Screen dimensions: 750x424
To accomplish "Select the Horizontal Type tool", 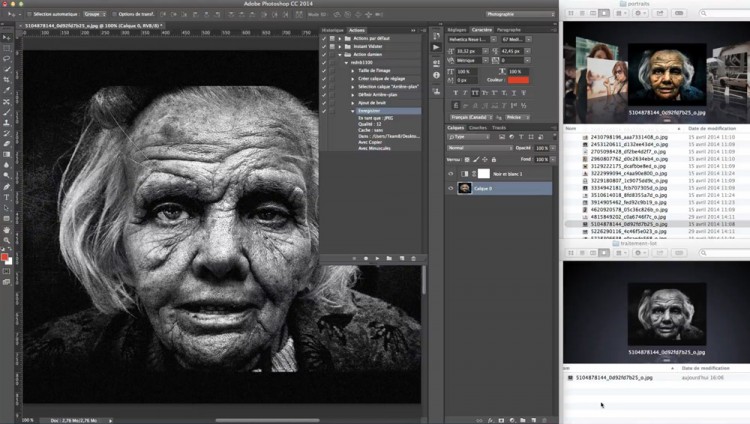I will (x=7, y=196).
